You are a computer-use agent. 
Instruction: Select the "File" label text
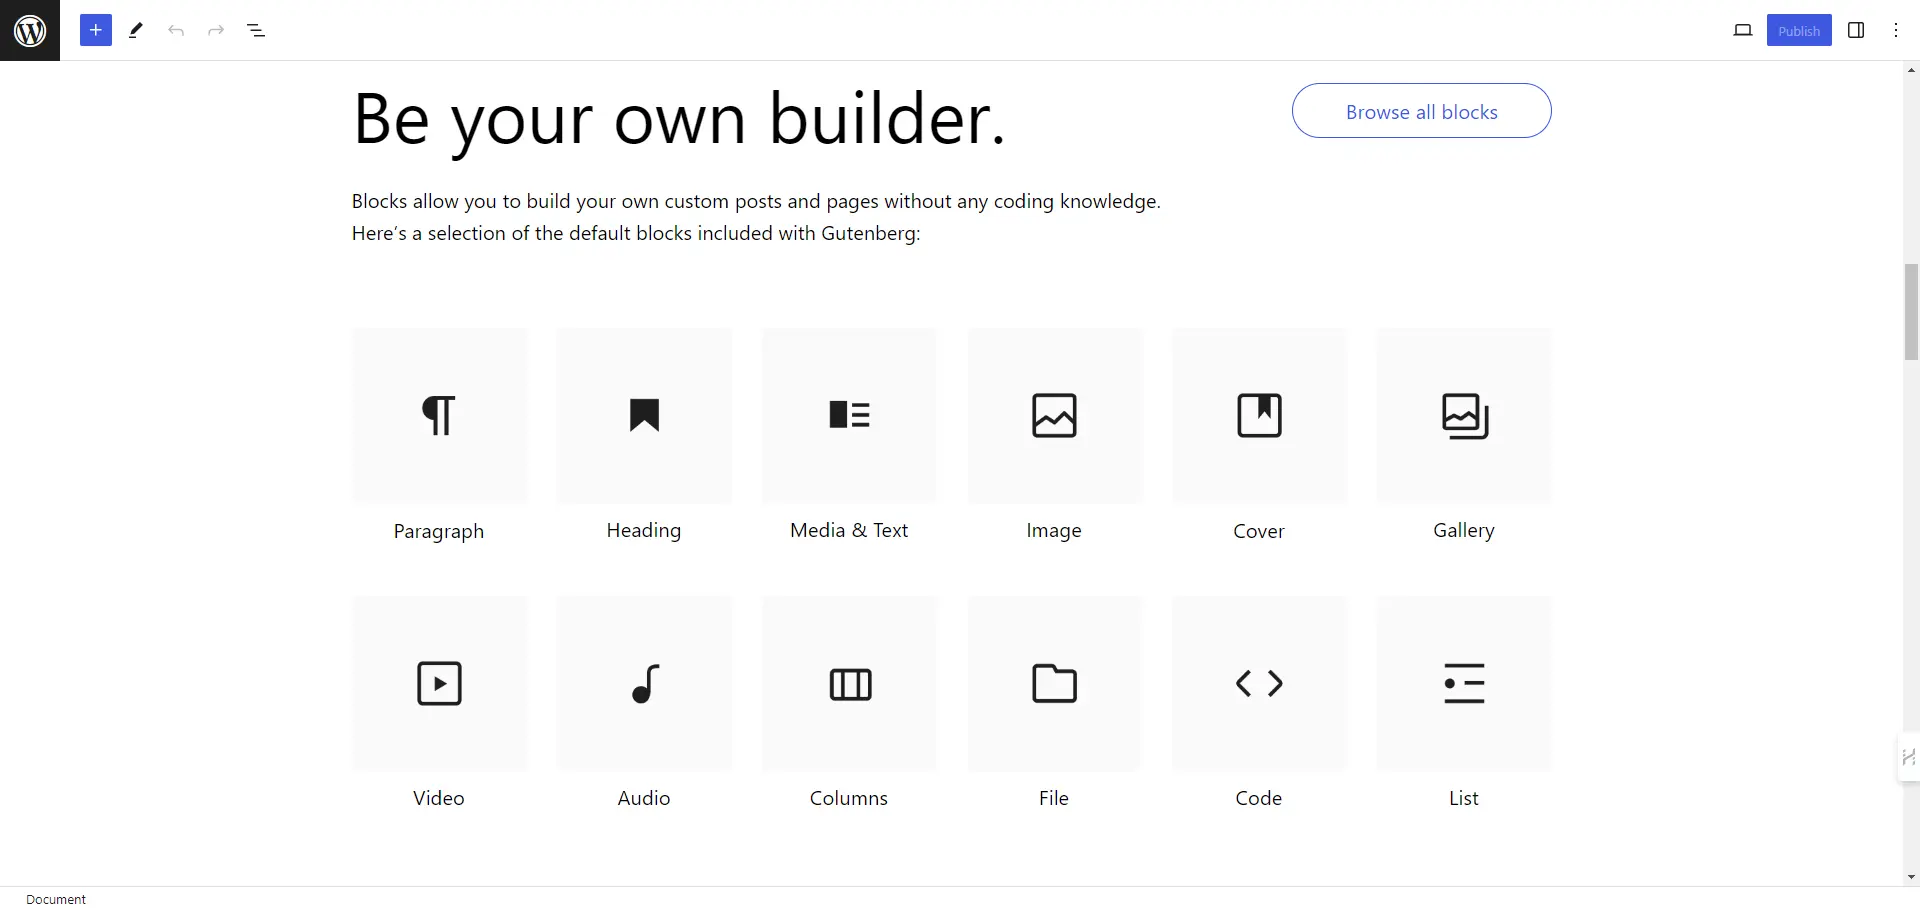[x=1054, y=798]
